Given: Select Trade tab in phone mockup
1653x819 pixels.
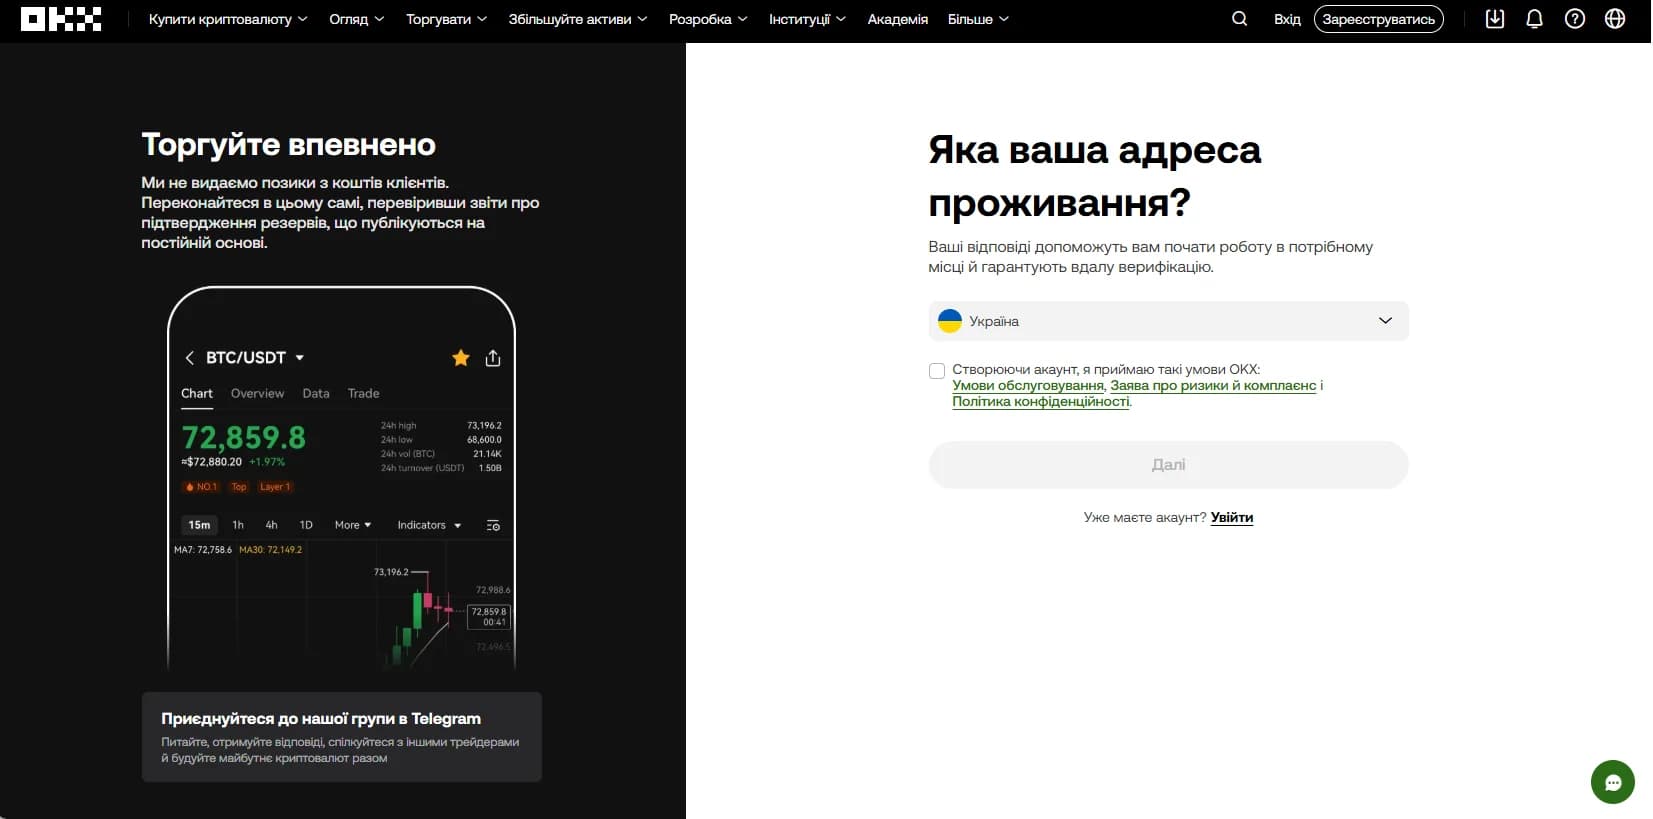Looking at the screenshot, I should pyautogui.click(x=363, y=394).
